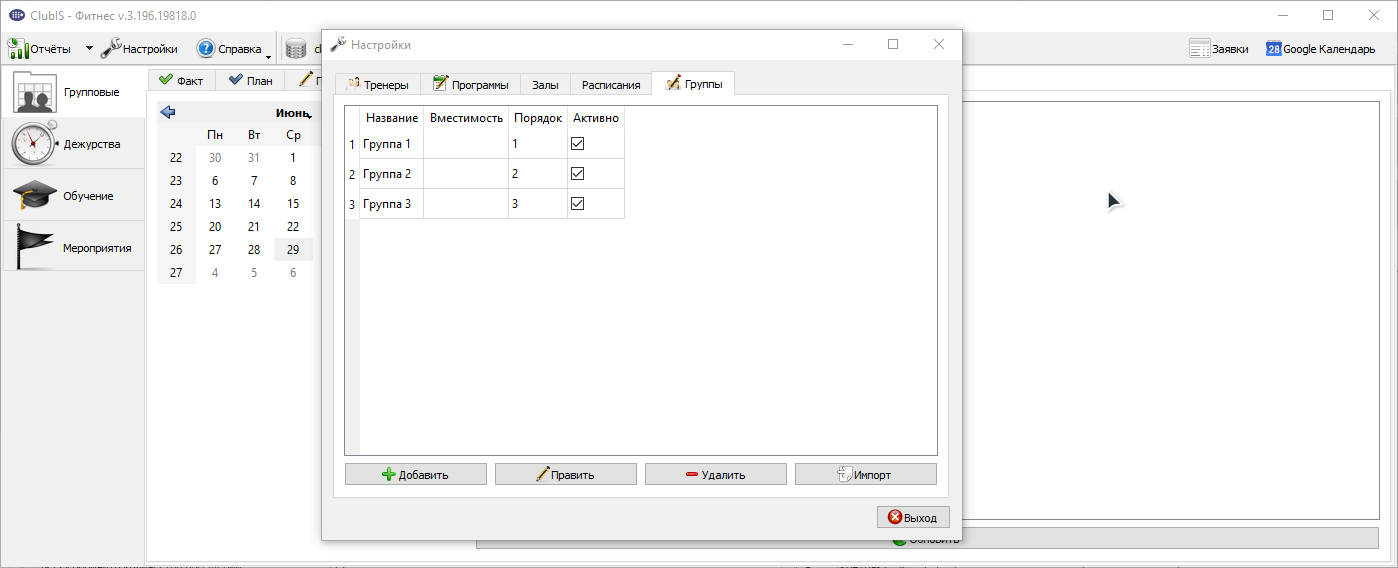This screenshot has height=568, width=1398.
Task: Select the Дежурства clock sidebar icon
Action: click(x=34, y=143)
